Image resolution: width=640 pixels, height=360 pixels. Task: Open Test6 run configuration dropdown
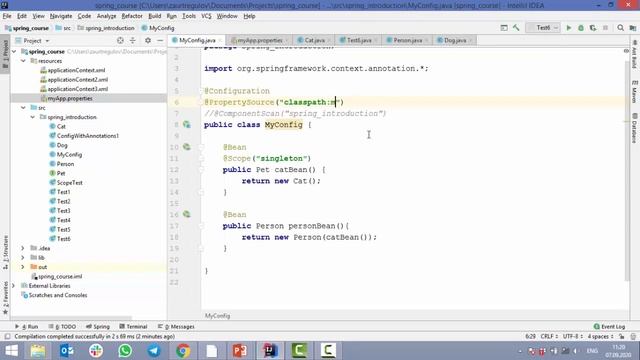point(543,28)
